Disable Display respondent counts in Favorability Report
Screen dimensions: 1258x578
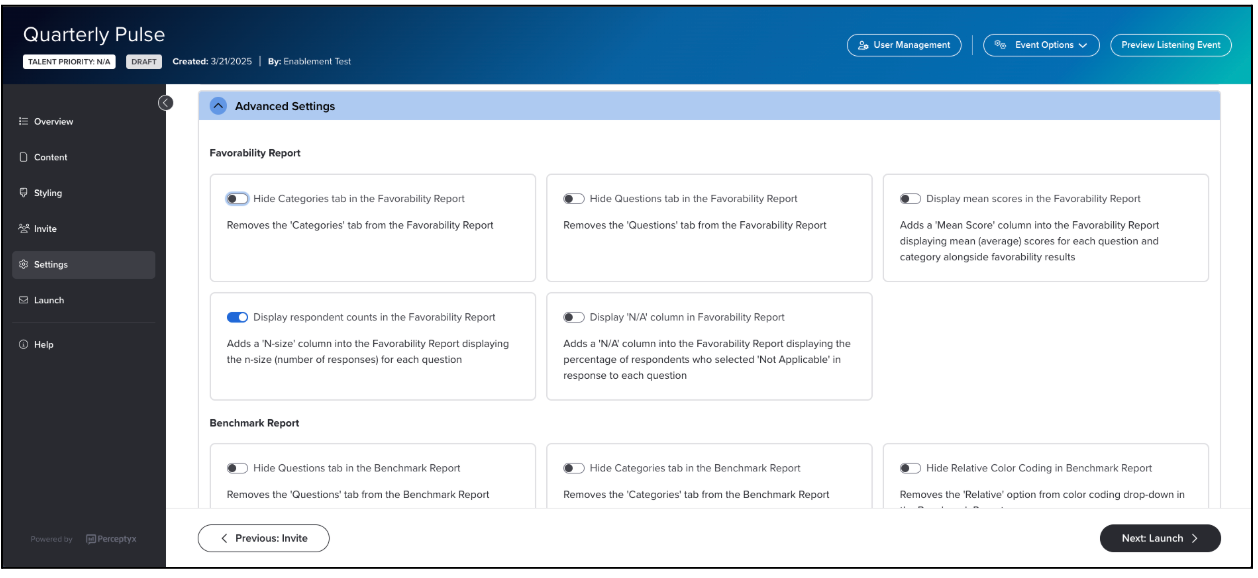[237, 317]
